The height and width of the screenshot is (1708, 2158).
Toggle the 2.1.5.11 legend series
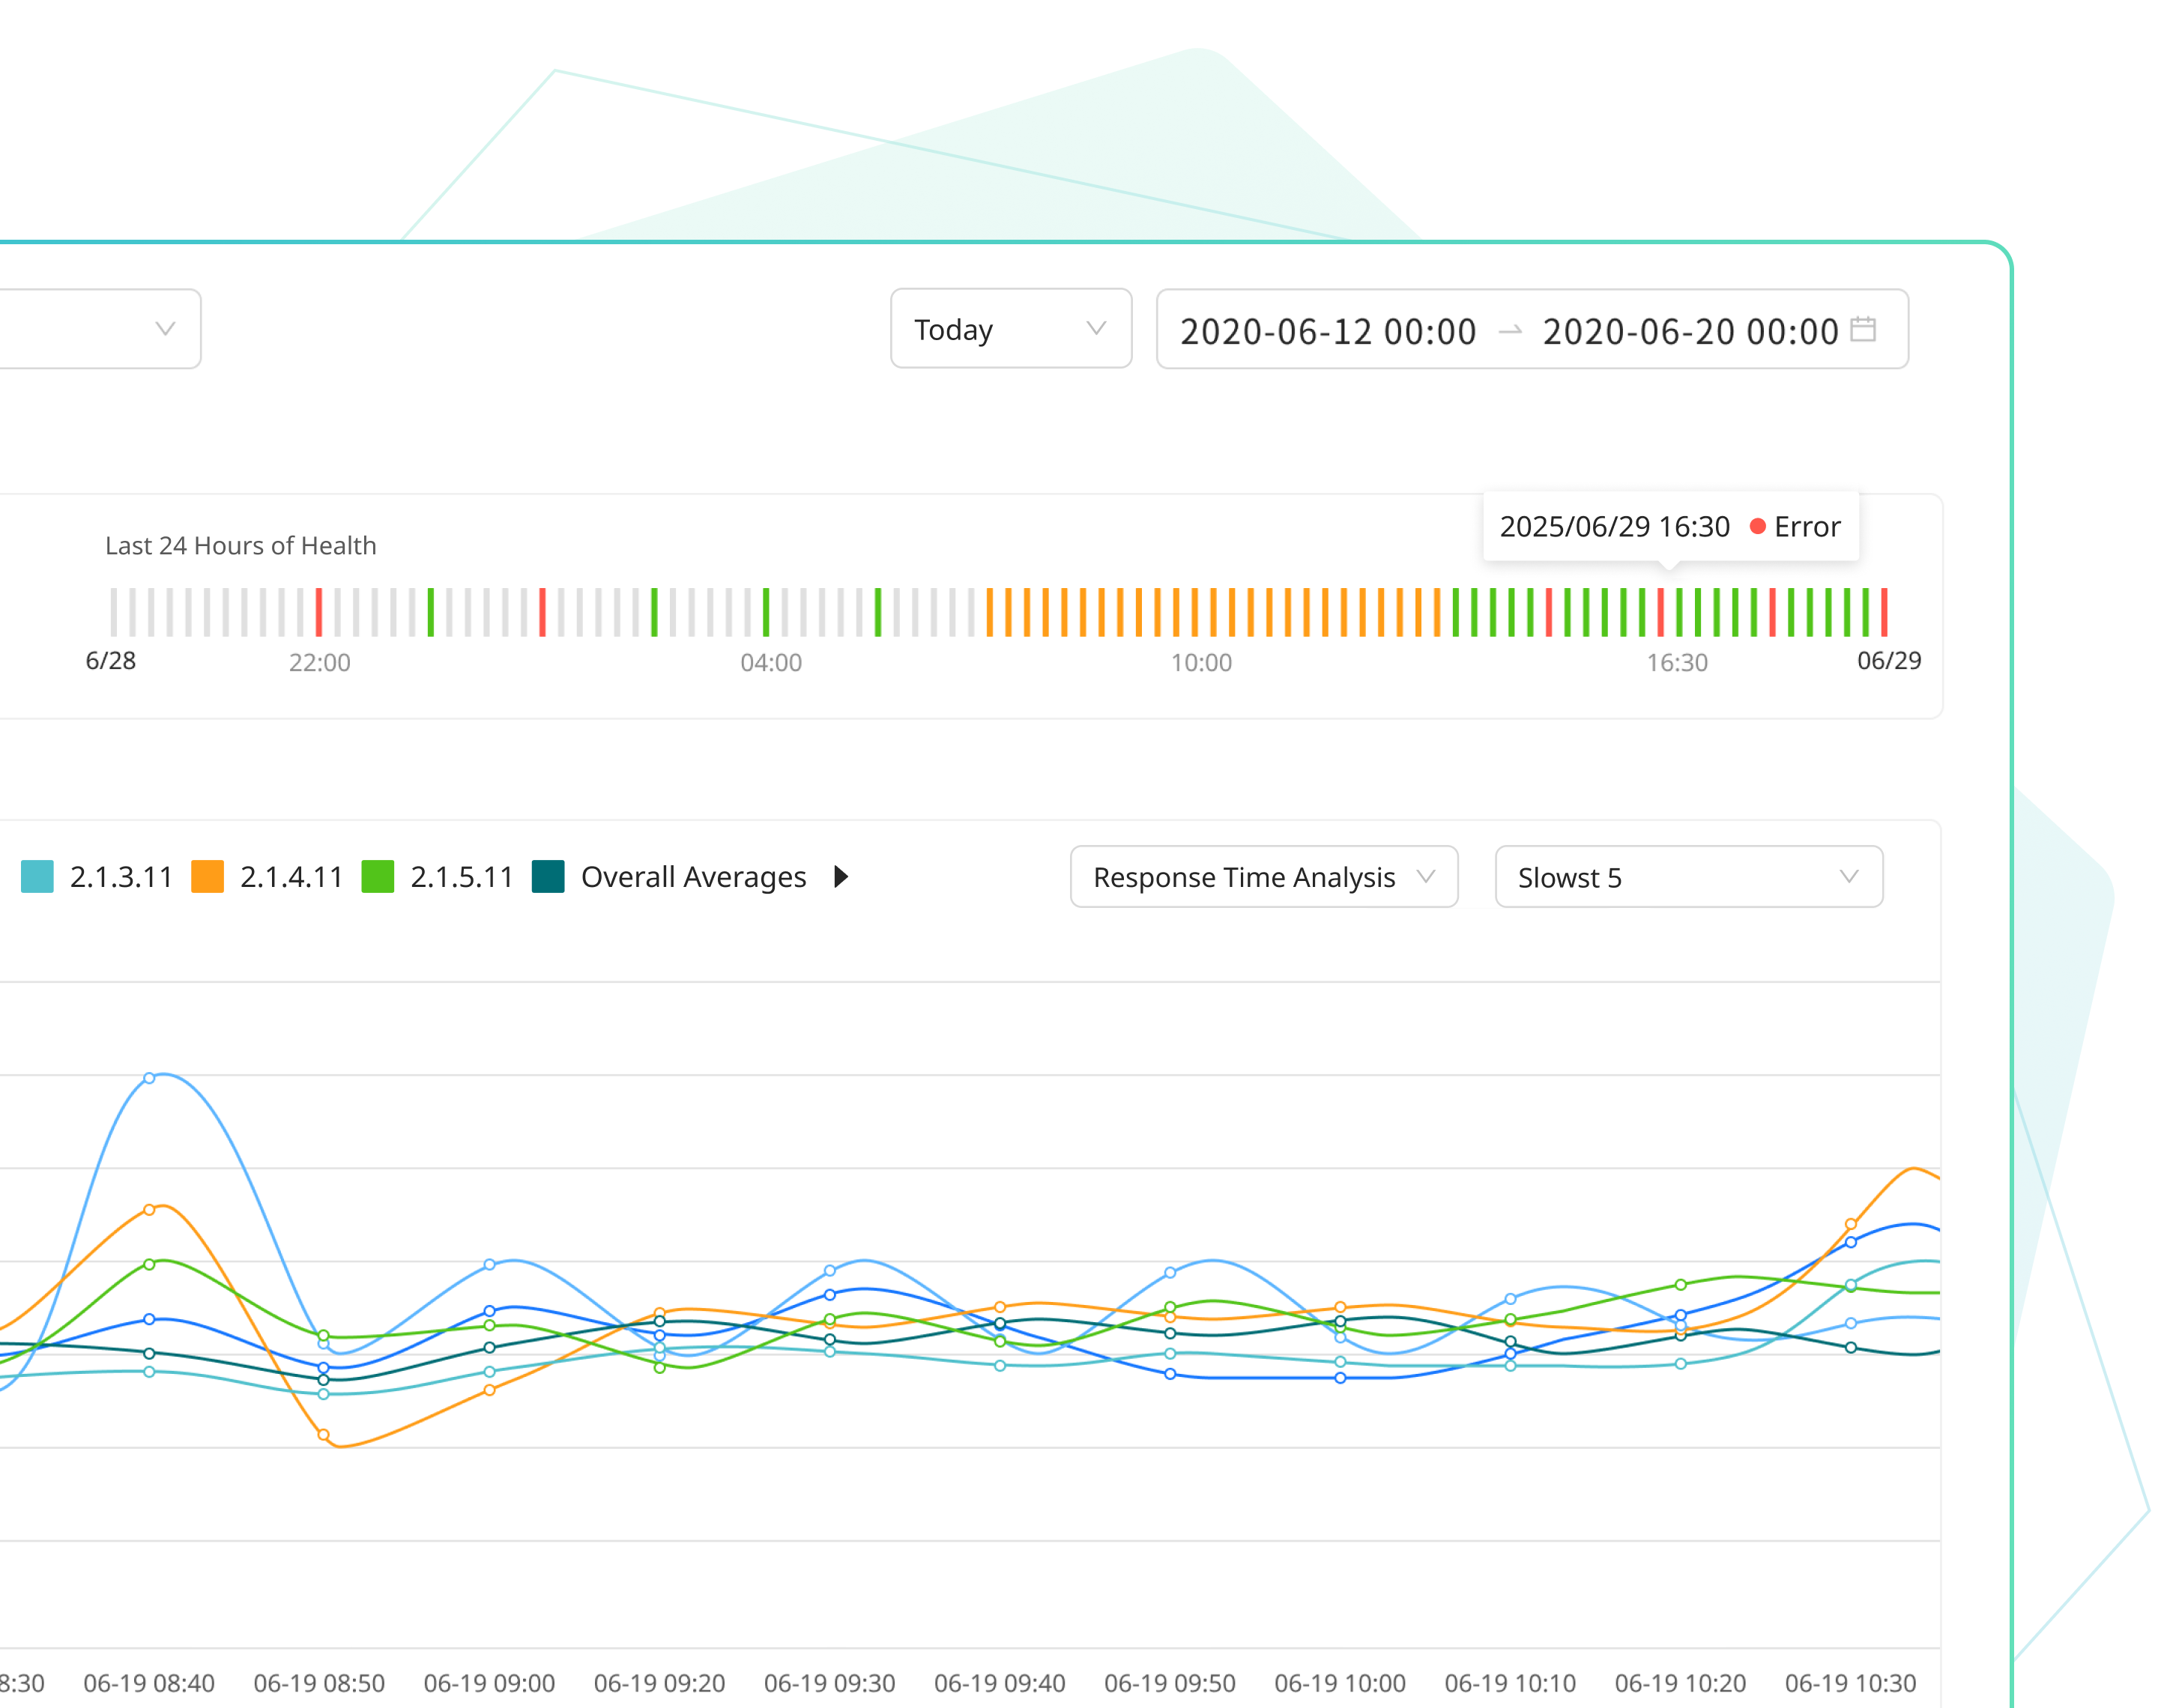[461, 877]
